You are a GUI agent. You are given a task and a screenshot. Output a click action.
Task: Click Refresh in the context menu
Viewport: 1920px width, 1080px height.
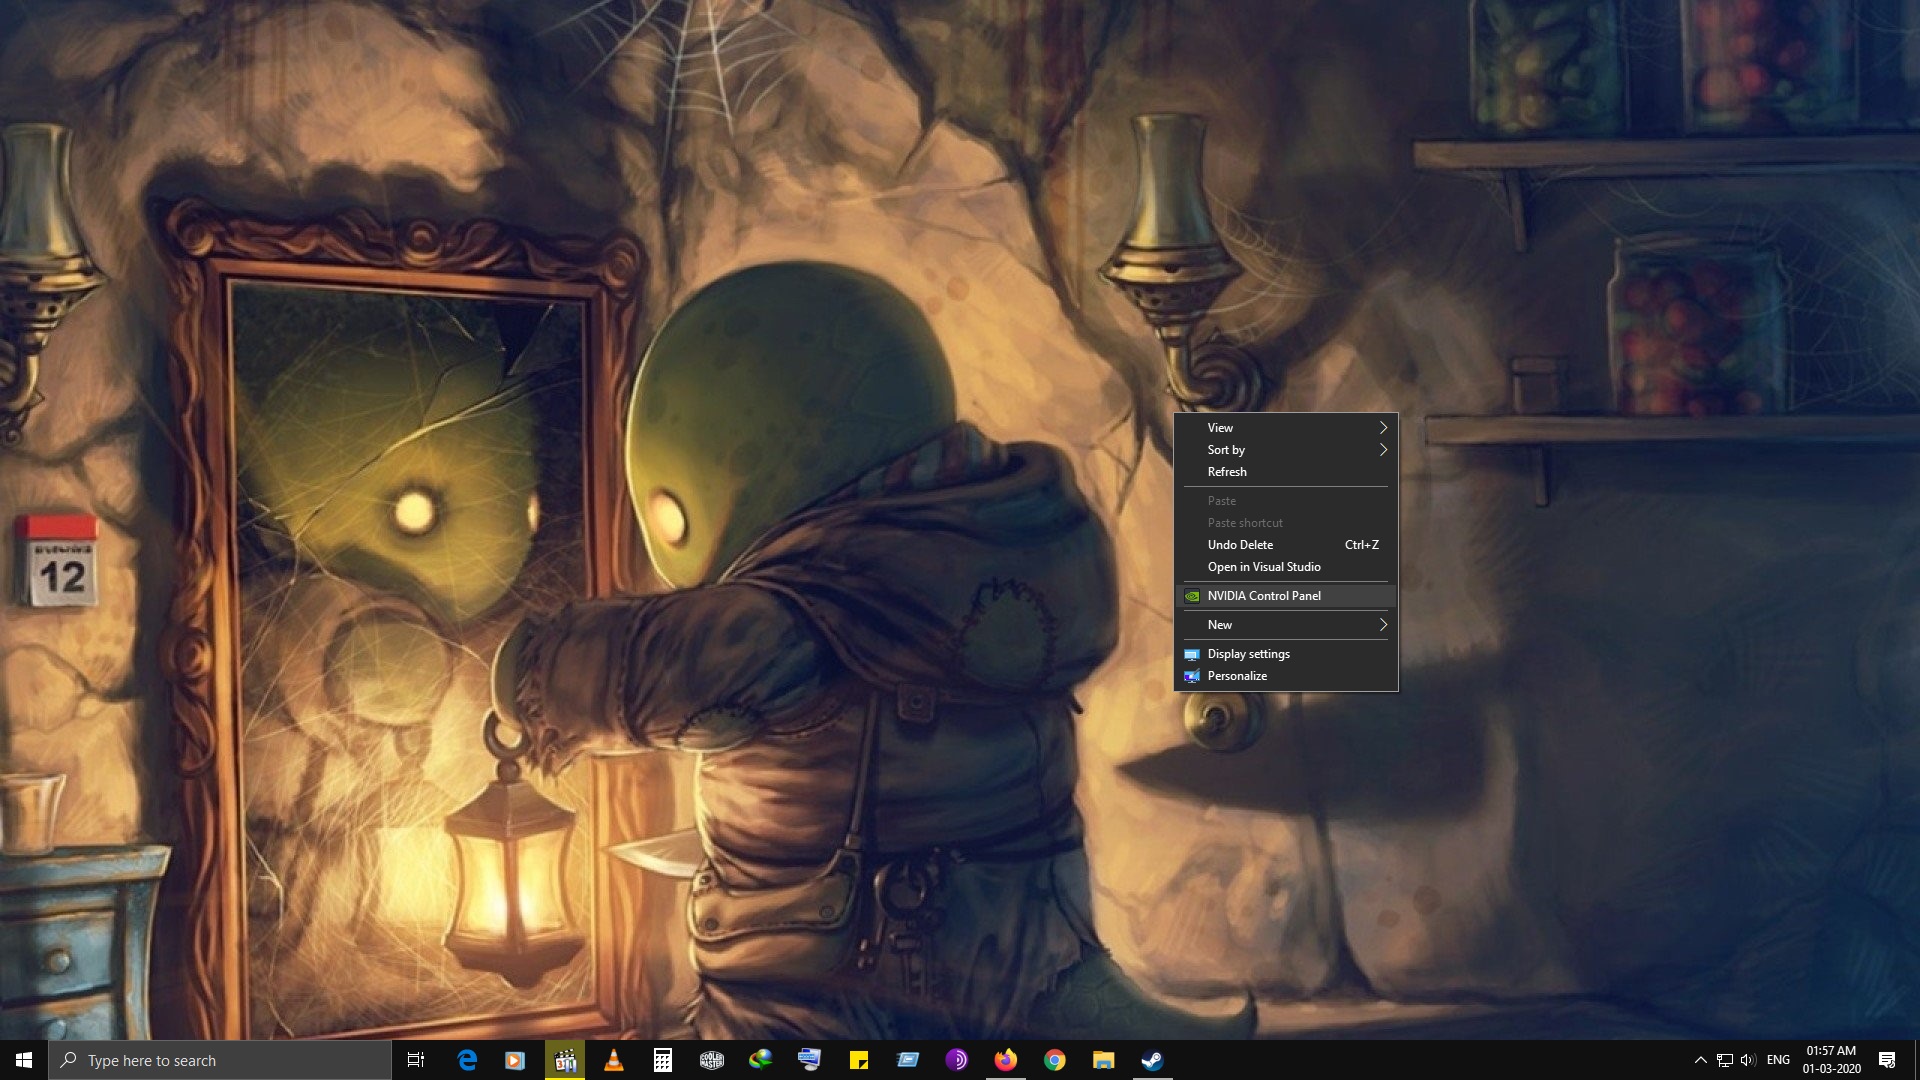tap(1227, 472)
